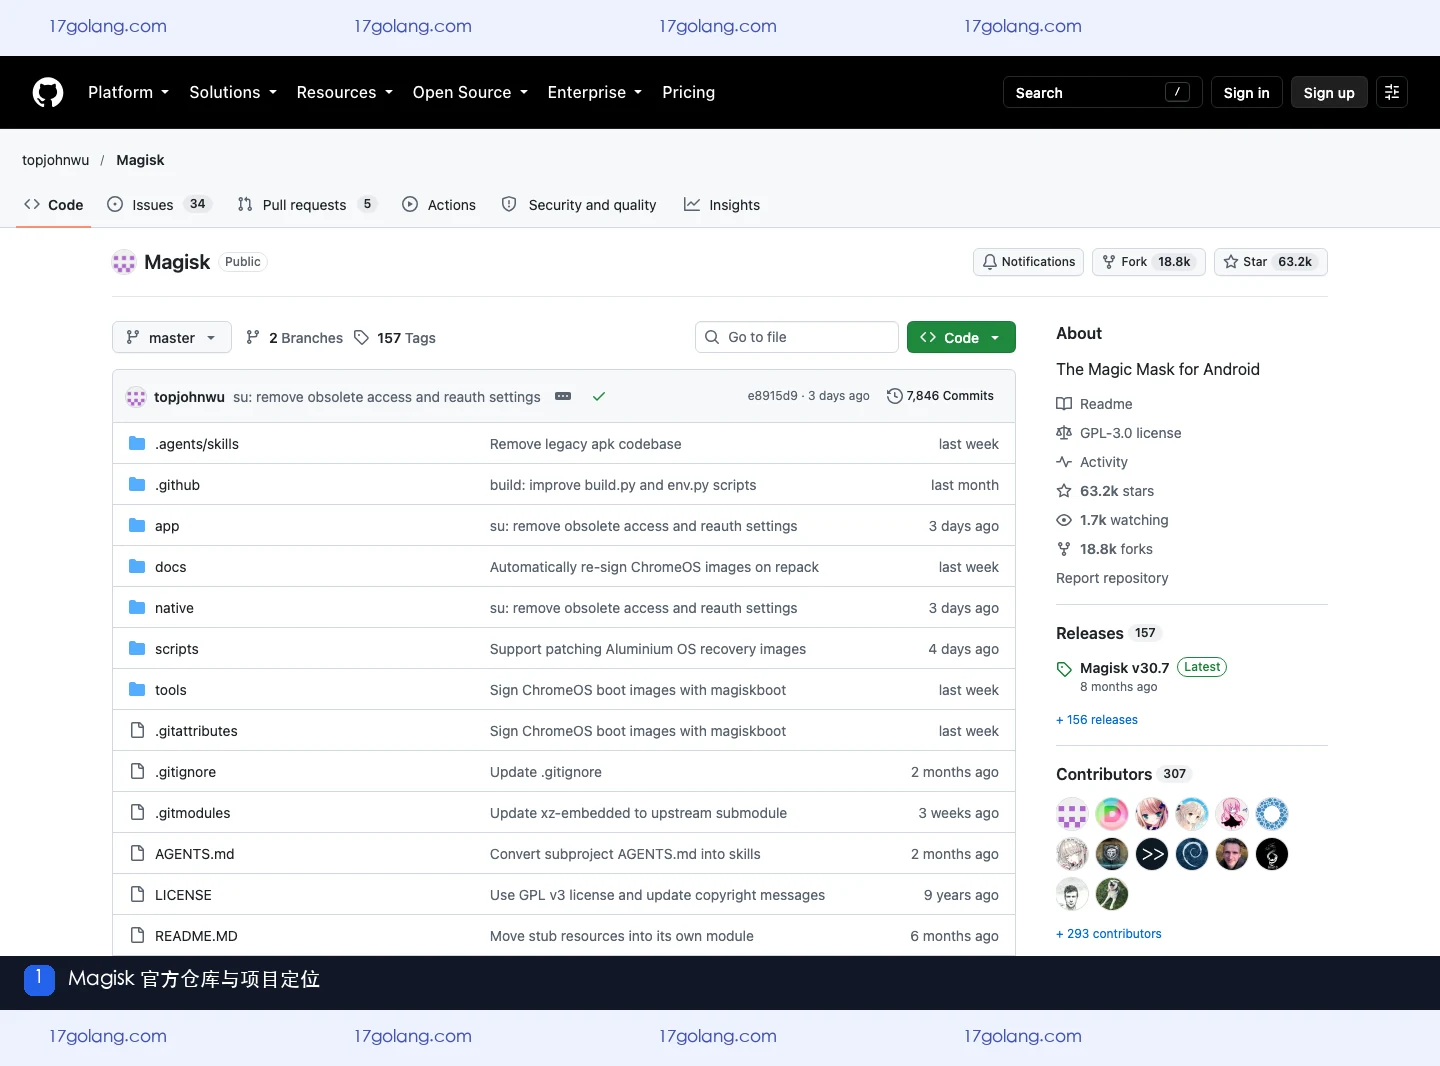The width and height of the screenshot is (1440, 1066).
Task: Open the green Code dropdown button
Action: coord(961,338)
